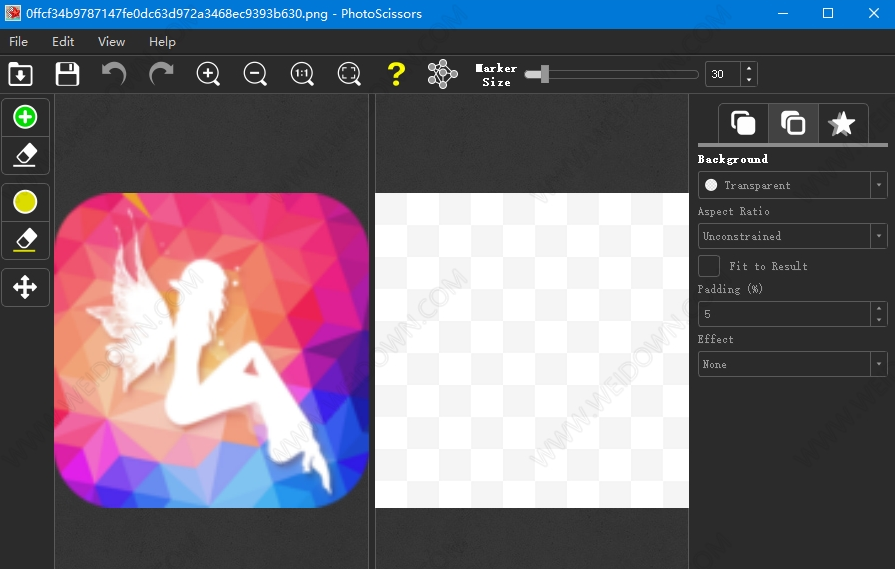This screenshot has height=569, width=895.
Task: Open the Effect None dropdown
Action: 792,364
